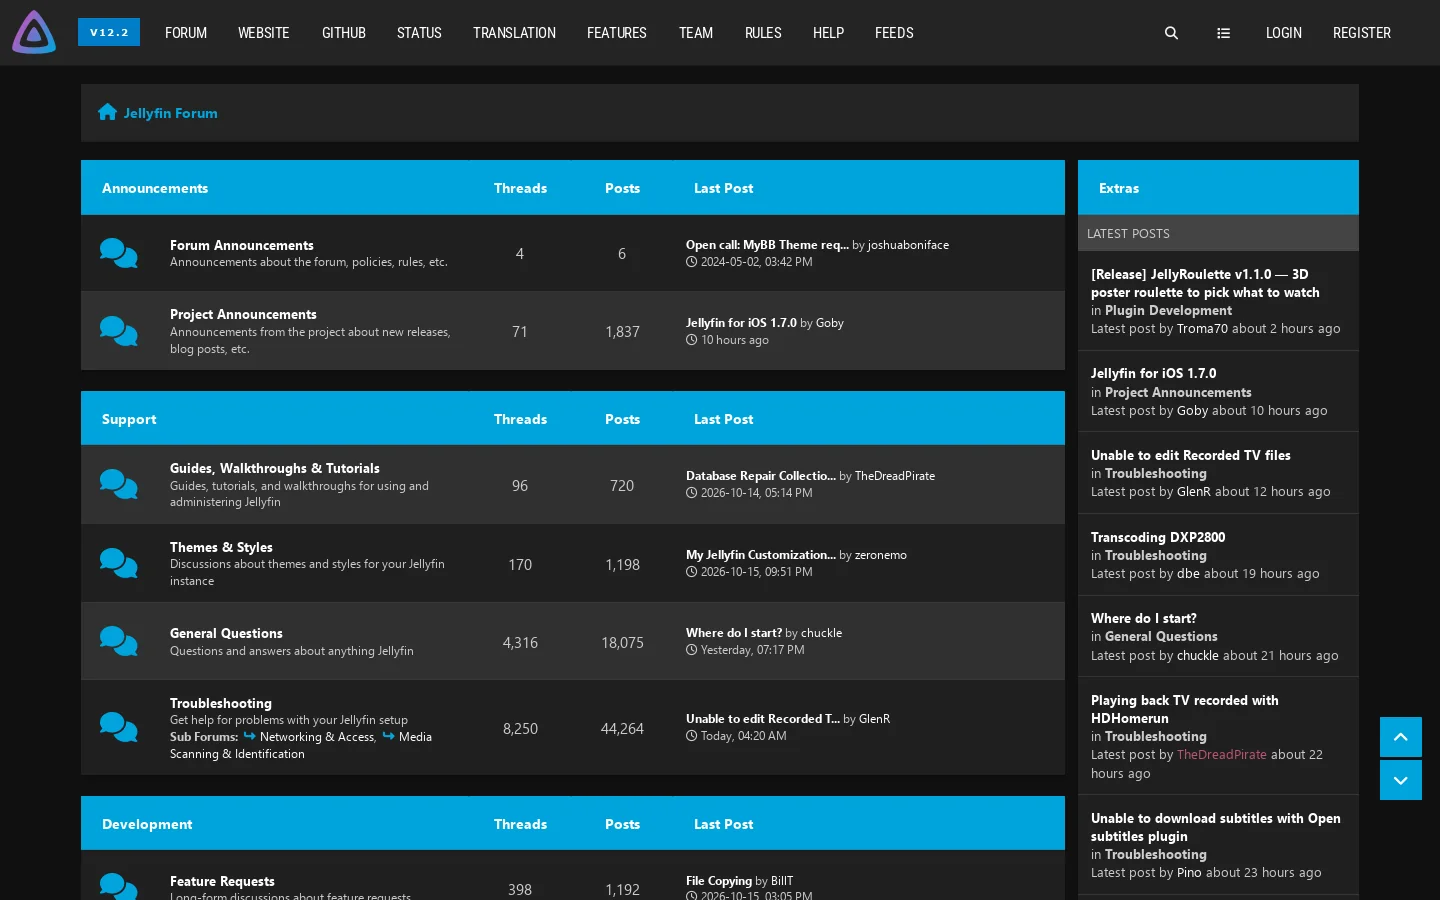Open the RULES nav item
This screenshot has height=900, width=1440.
pyautogui.click(x=763, y=33)
